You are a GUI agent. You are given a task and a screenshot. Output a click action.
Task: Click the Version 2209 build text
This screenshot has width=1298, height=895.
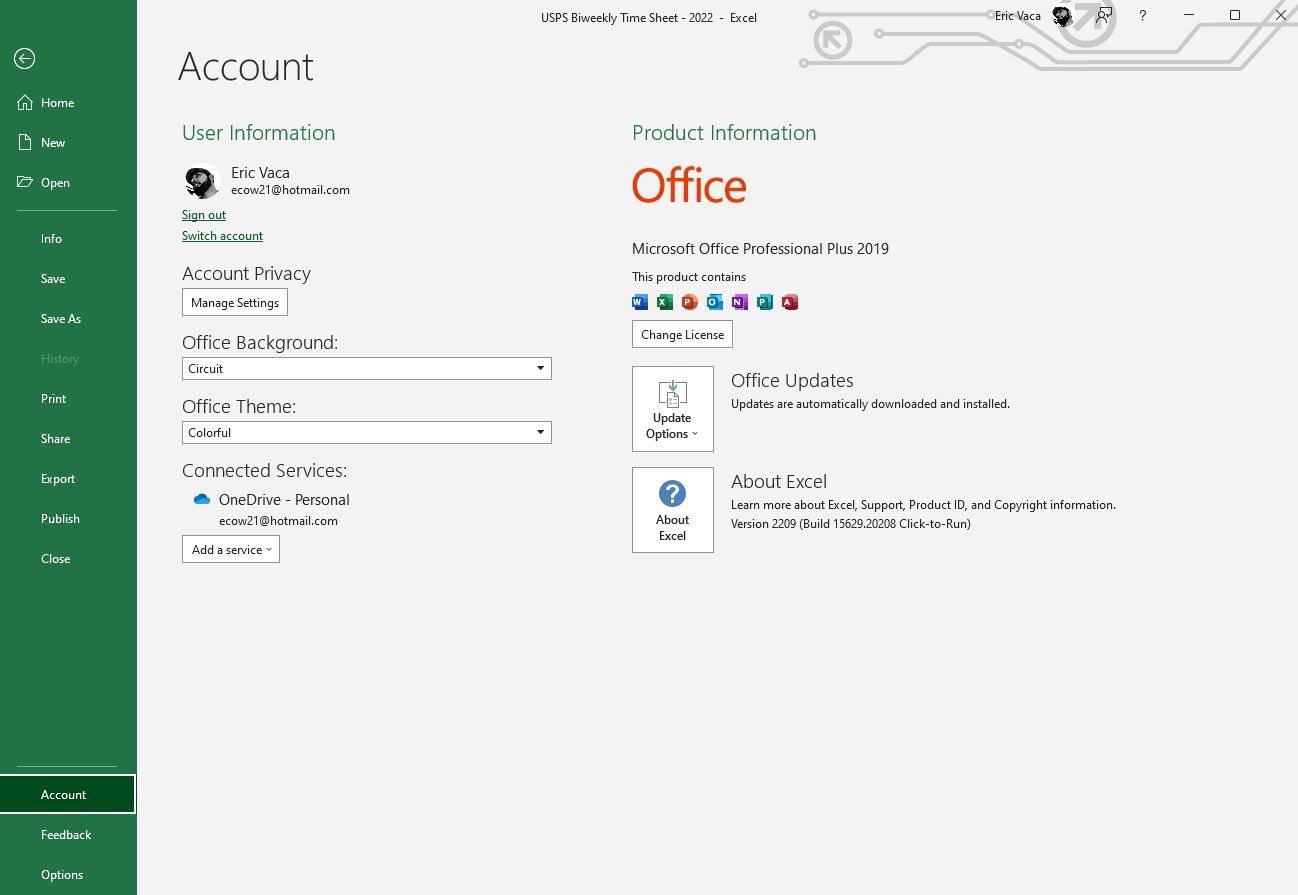[851, 524]
